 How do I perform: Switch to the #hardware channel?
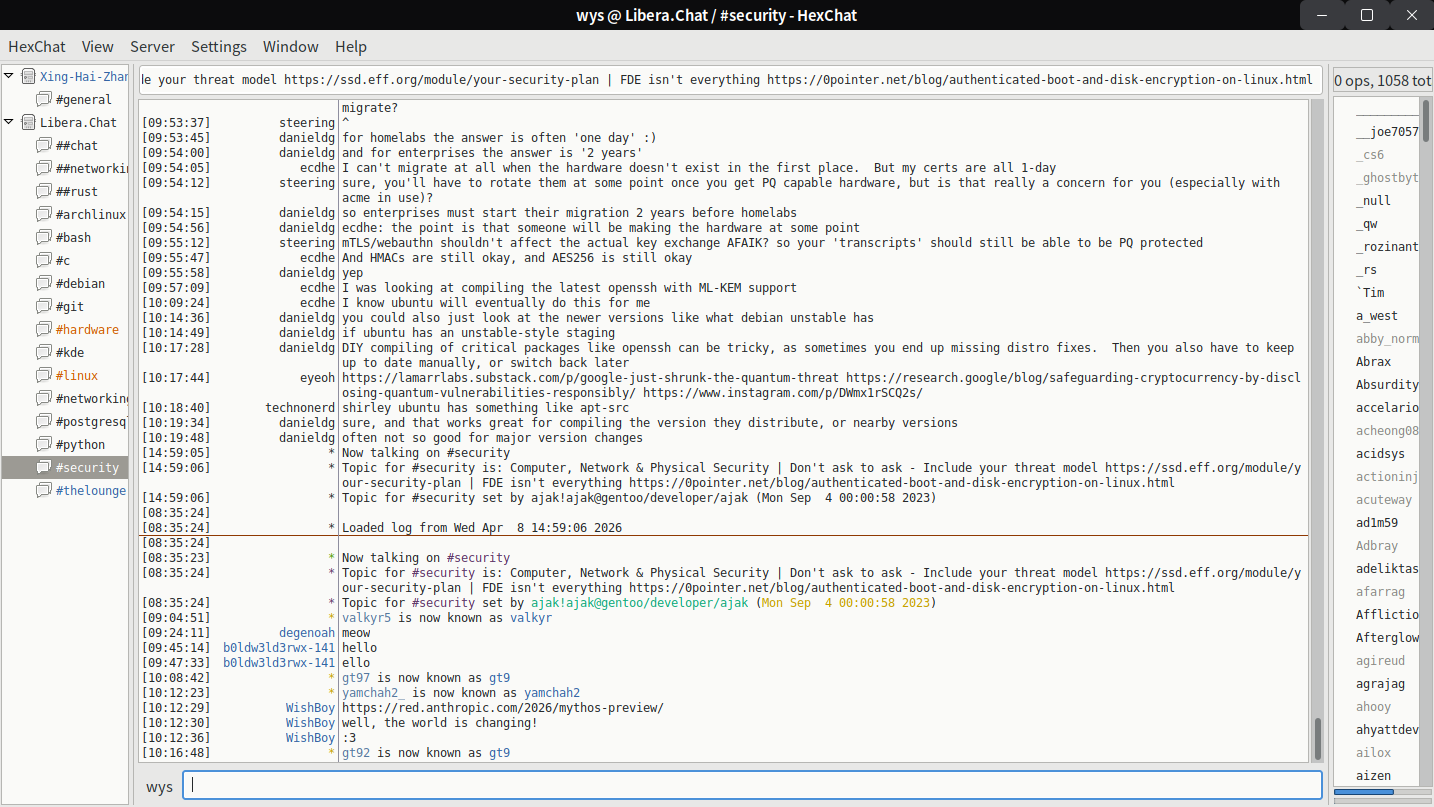[x=87, y=329]
